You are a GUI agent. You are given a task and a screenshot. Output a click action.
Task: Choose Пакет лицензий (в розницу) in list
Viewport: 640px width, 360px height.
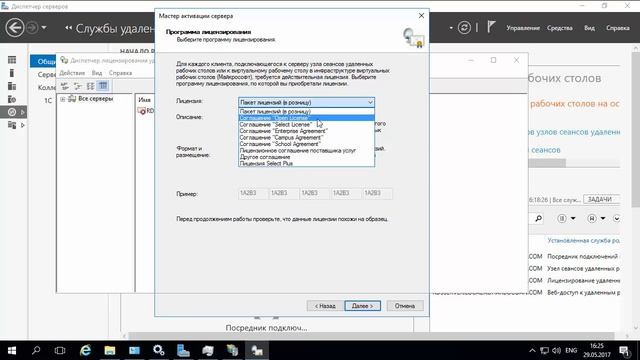click(x=307, y=111)
